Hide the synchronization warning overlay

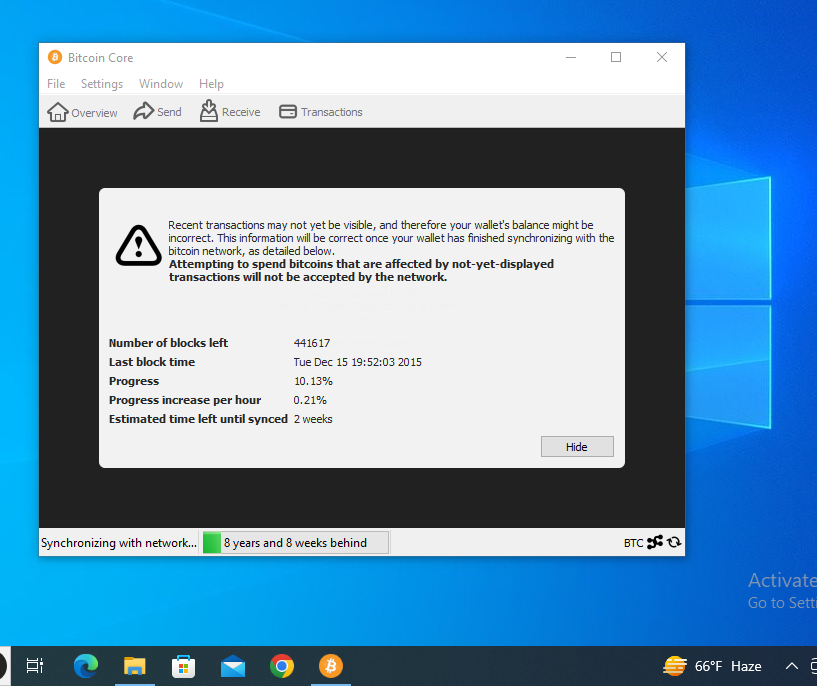577,446
